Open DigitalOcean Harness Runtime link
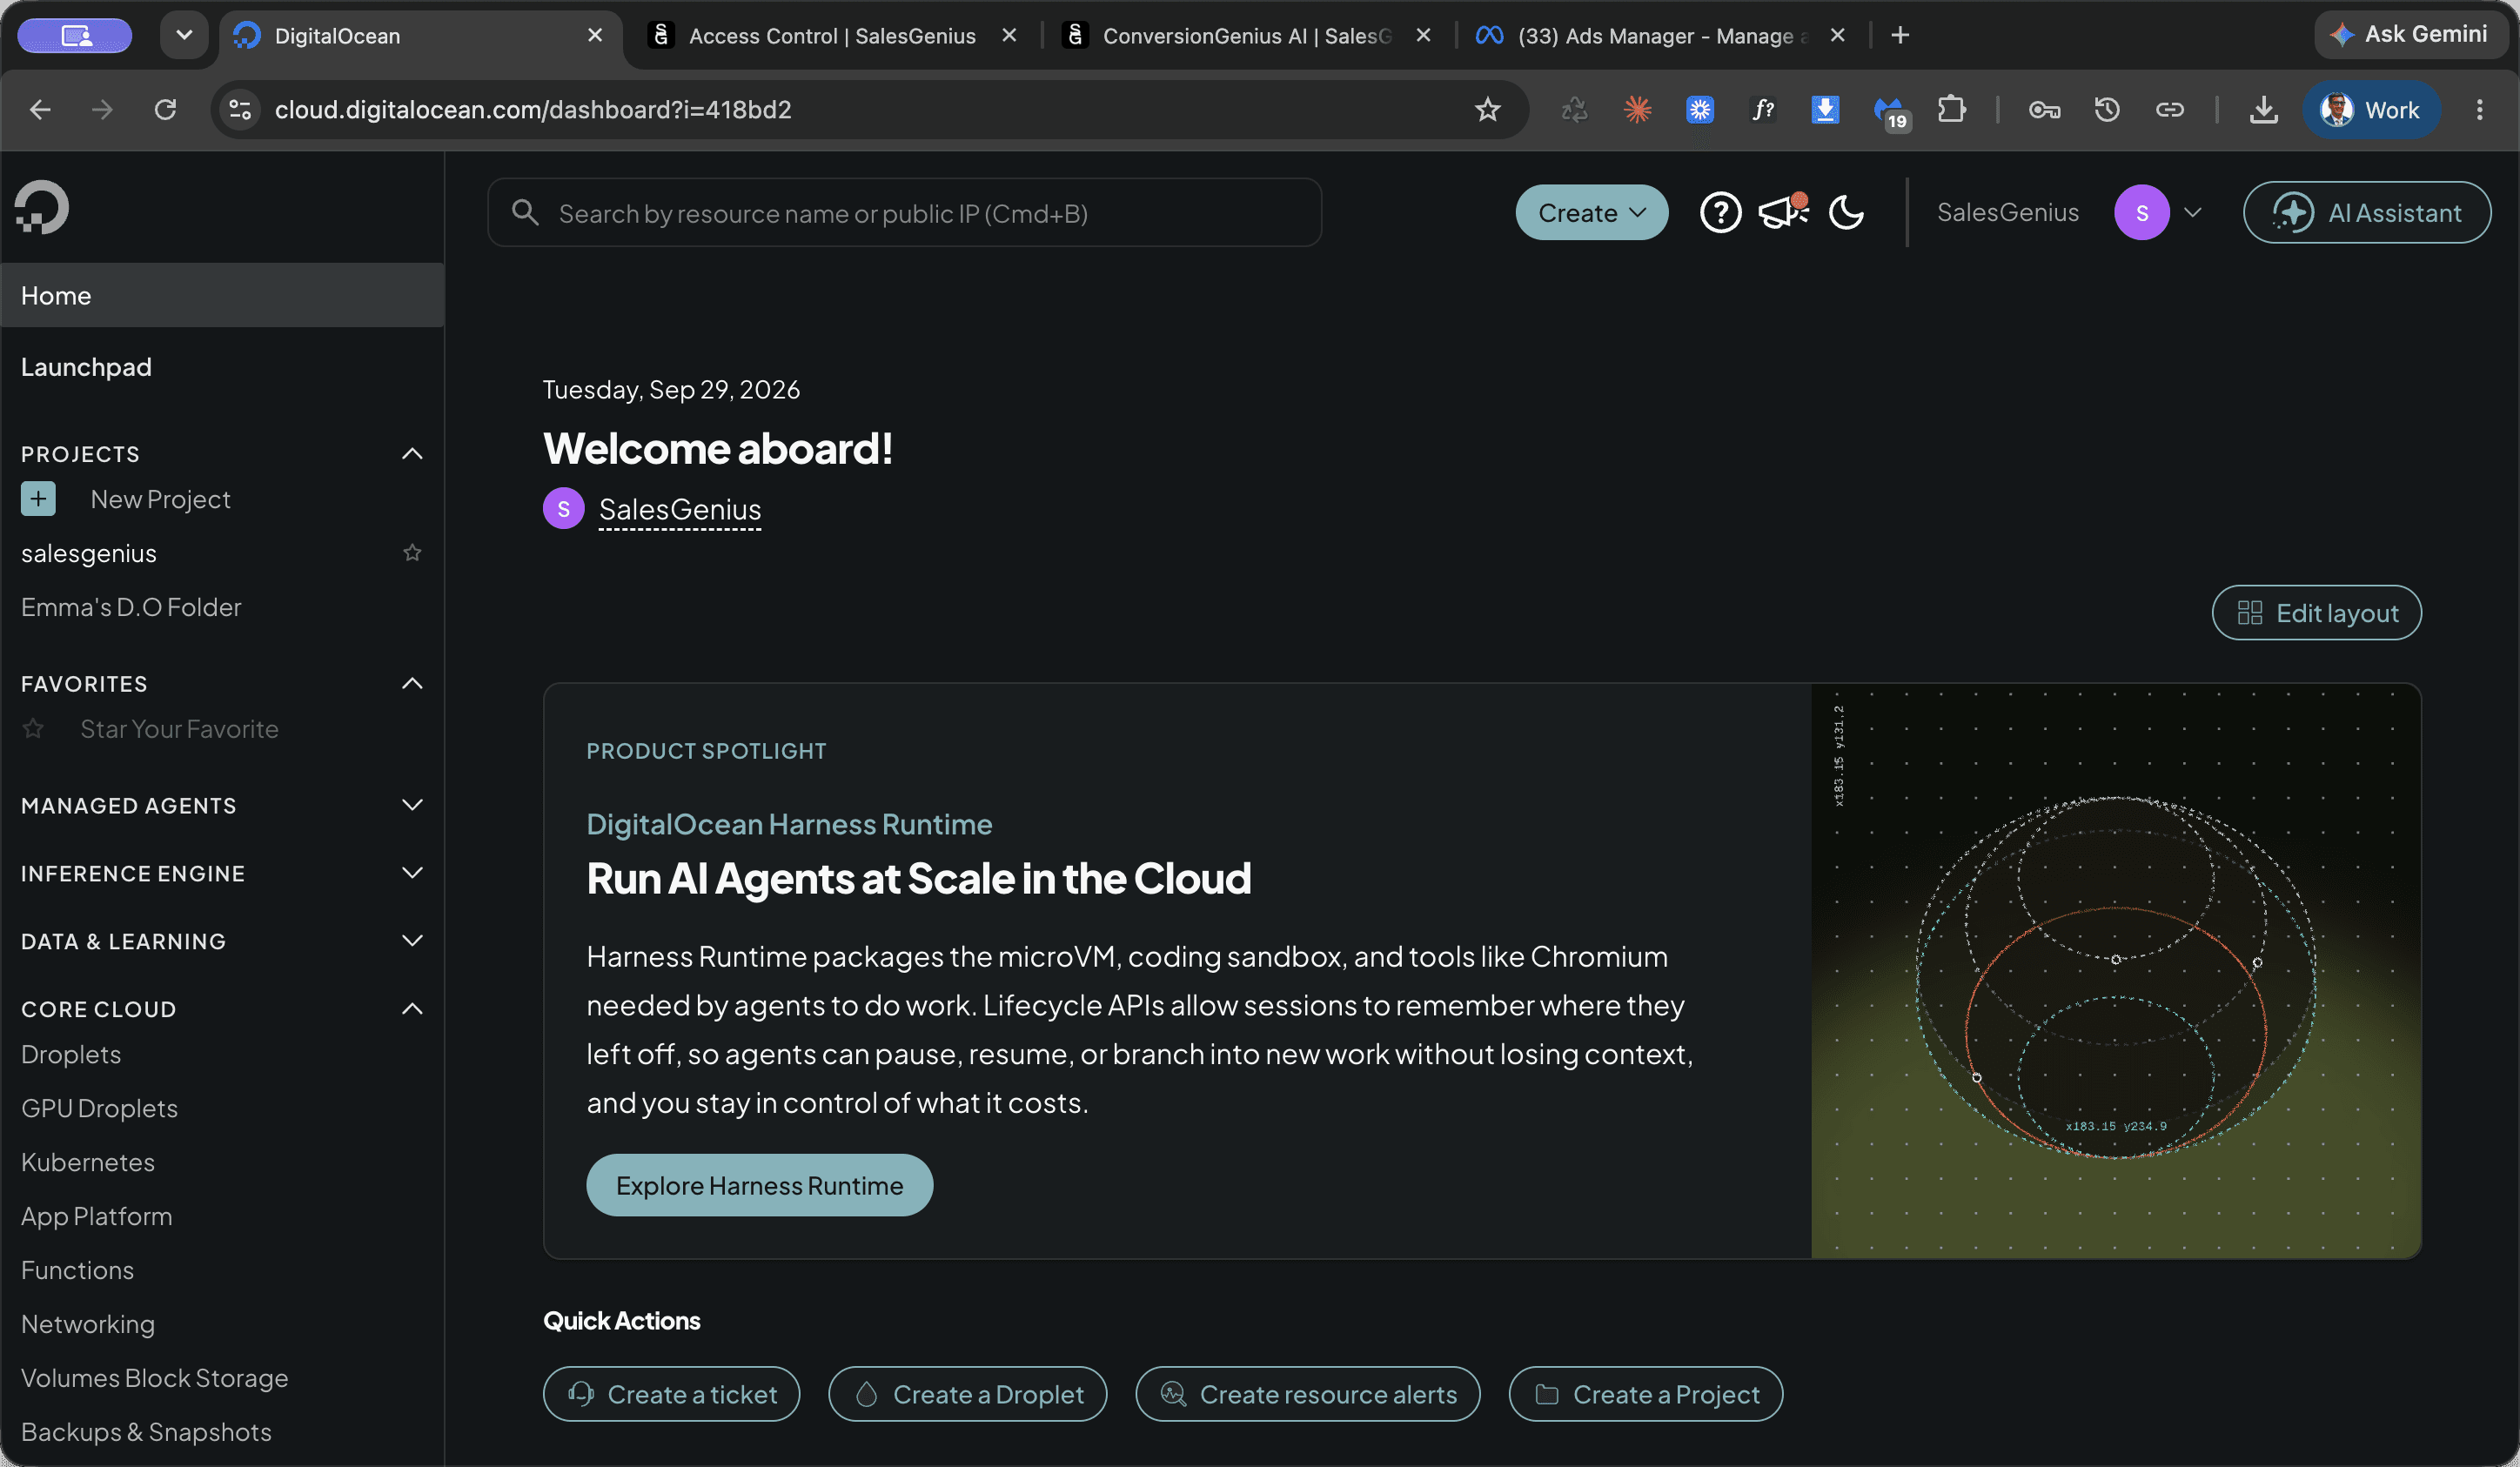Screen dimensions: 2520x1467 [x=789, y=824]
